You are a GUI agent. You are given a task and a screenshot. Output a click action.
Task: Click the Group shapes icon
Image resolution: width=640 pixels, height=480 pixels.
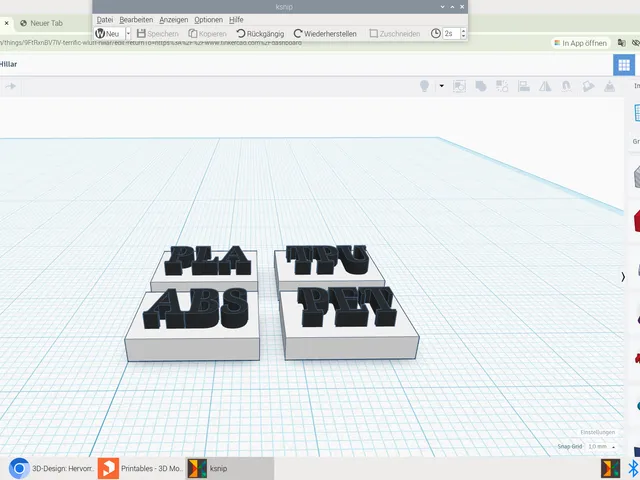pyautogui.click(x=481, y=86)
